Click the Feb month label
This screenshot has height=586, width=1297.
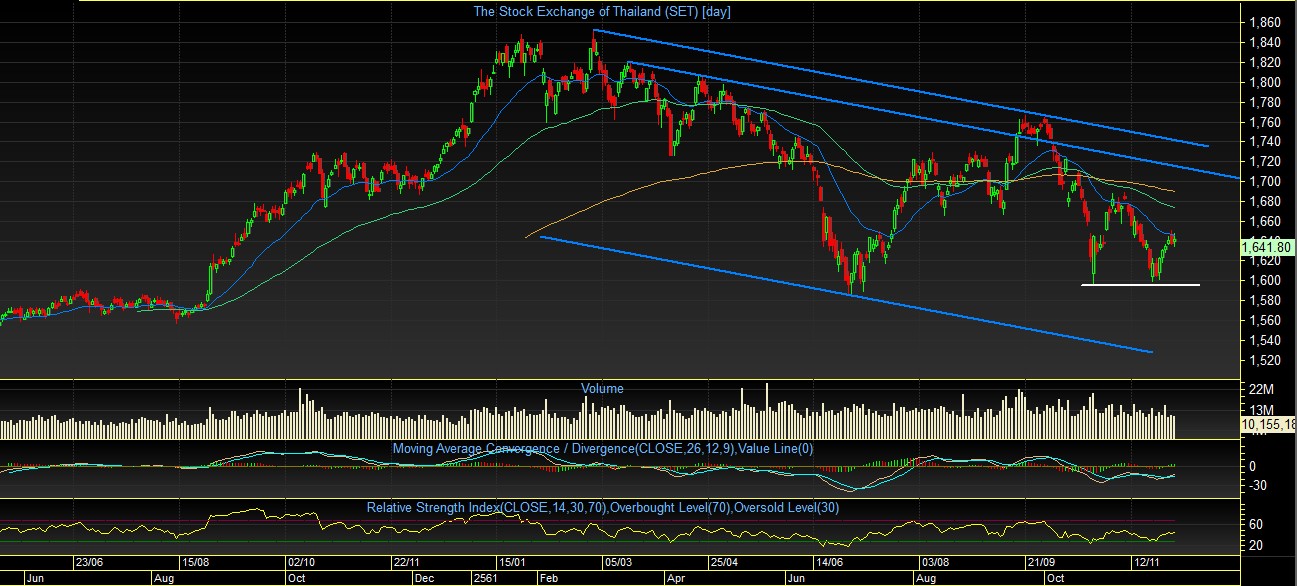tap(549, 578)
